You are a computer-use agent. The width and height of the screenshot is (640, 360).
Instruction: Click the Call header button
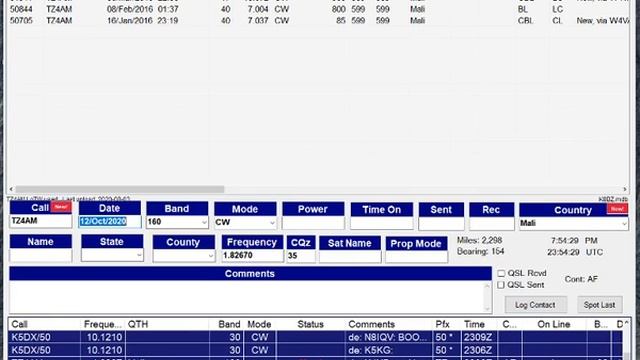tap(40, 208)
